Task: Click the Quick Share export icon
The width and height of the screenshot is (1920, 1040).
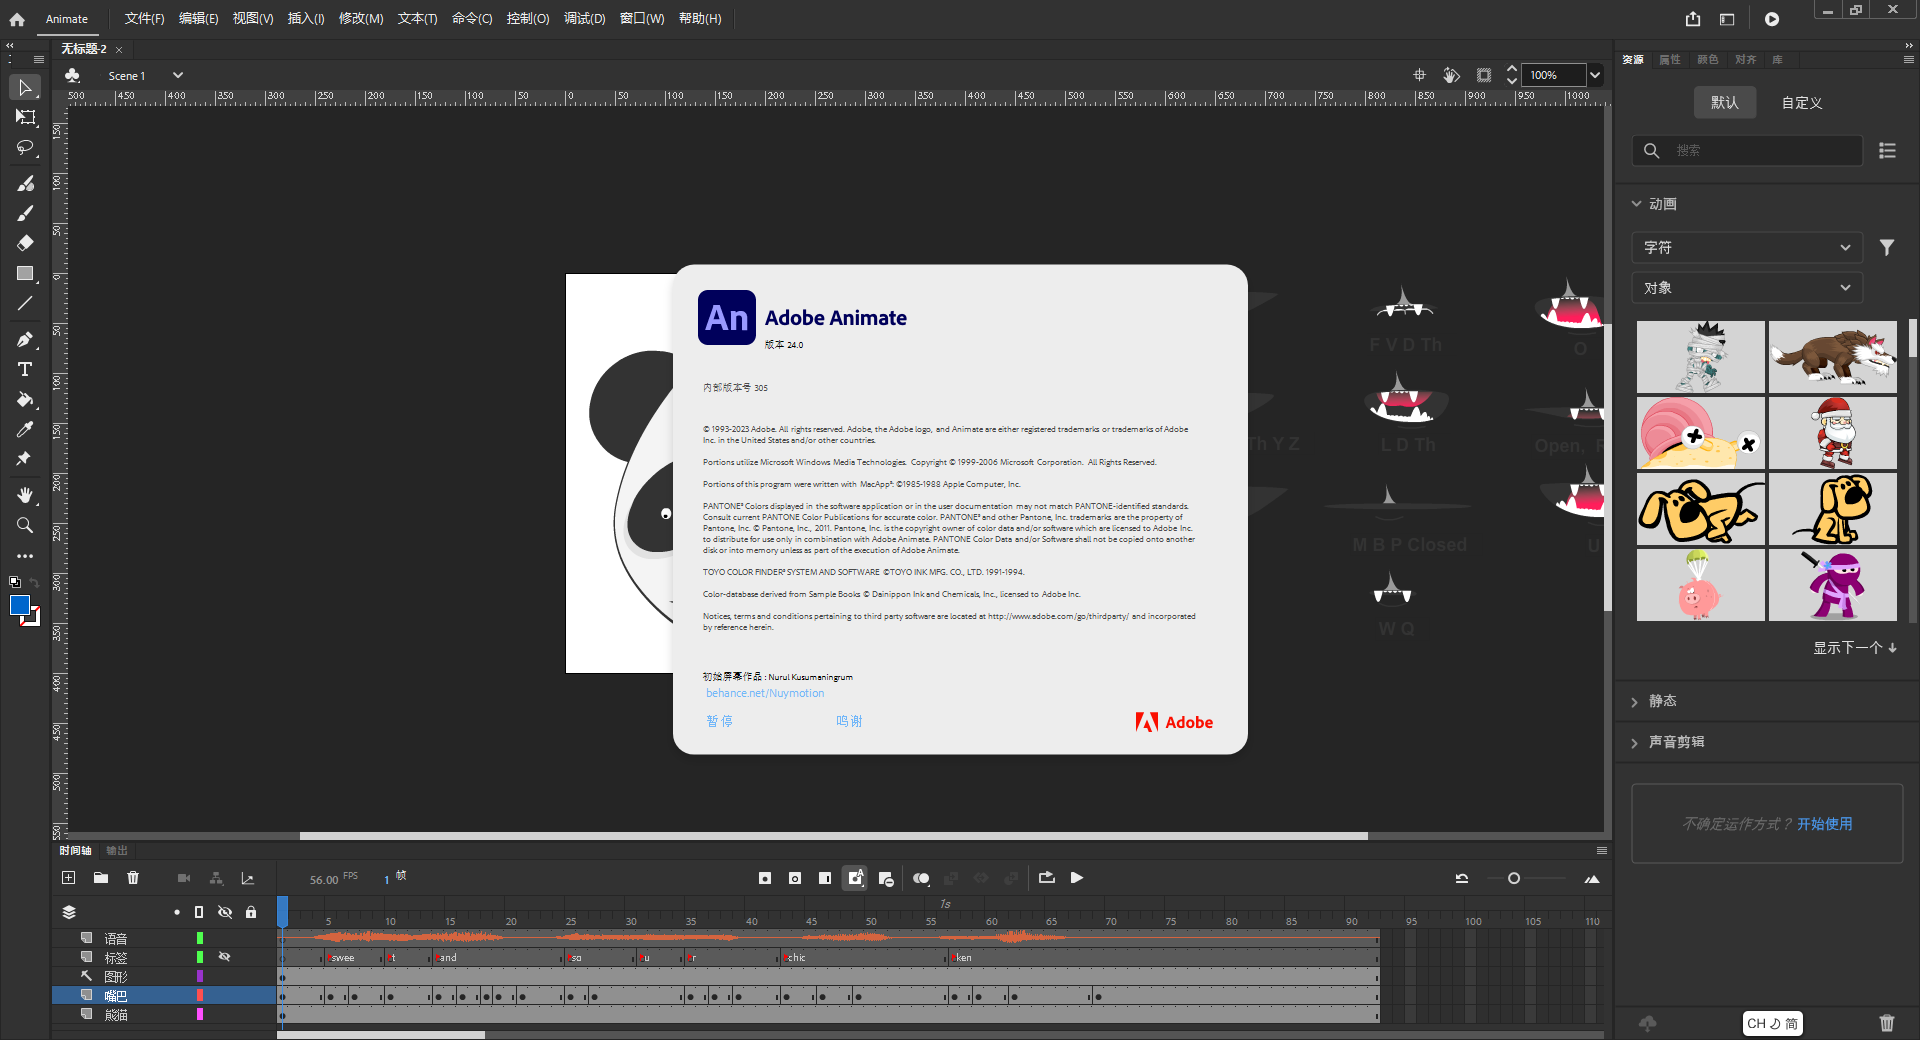Action: (x=1693, y=19)
